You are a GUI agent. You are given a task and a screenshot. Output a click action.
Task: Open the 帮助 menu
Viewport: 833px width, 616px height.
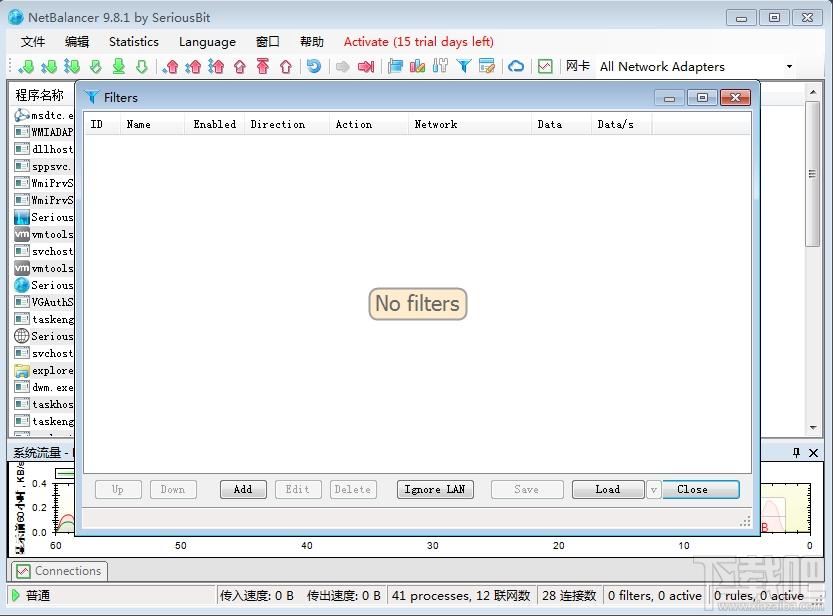(312, 41)
